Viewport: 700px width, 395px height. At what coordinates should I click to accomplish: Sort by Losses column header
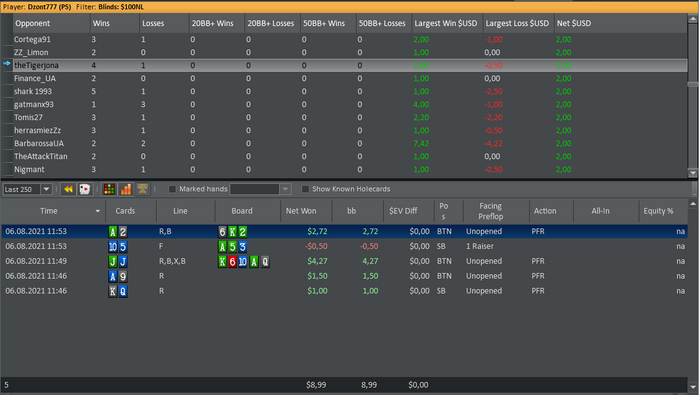point(164,23)
